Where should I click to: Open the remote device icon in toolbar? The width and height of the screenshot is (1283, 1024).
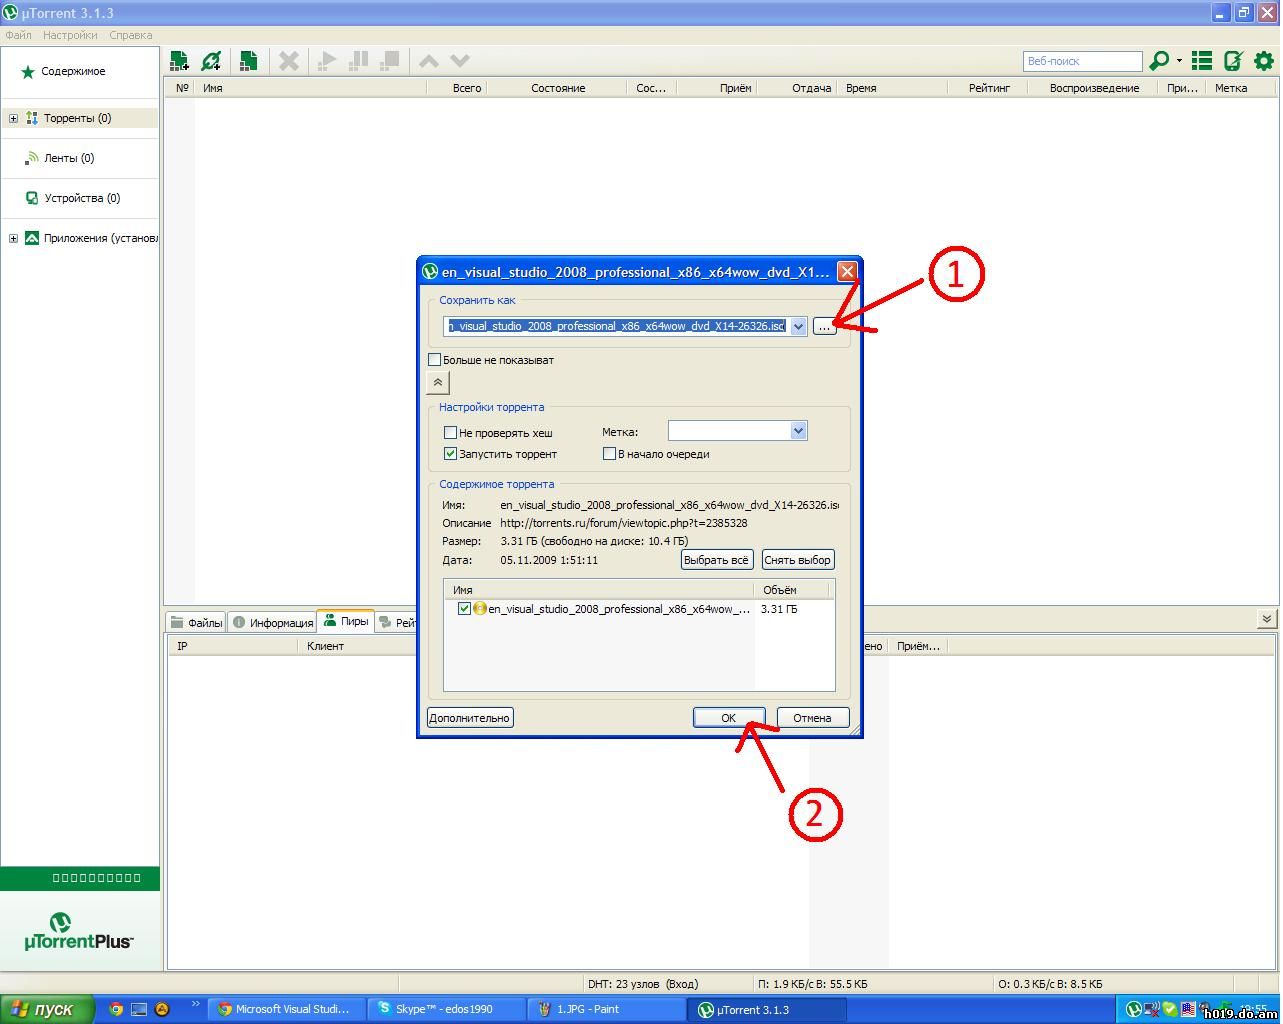pos(1233,61)
